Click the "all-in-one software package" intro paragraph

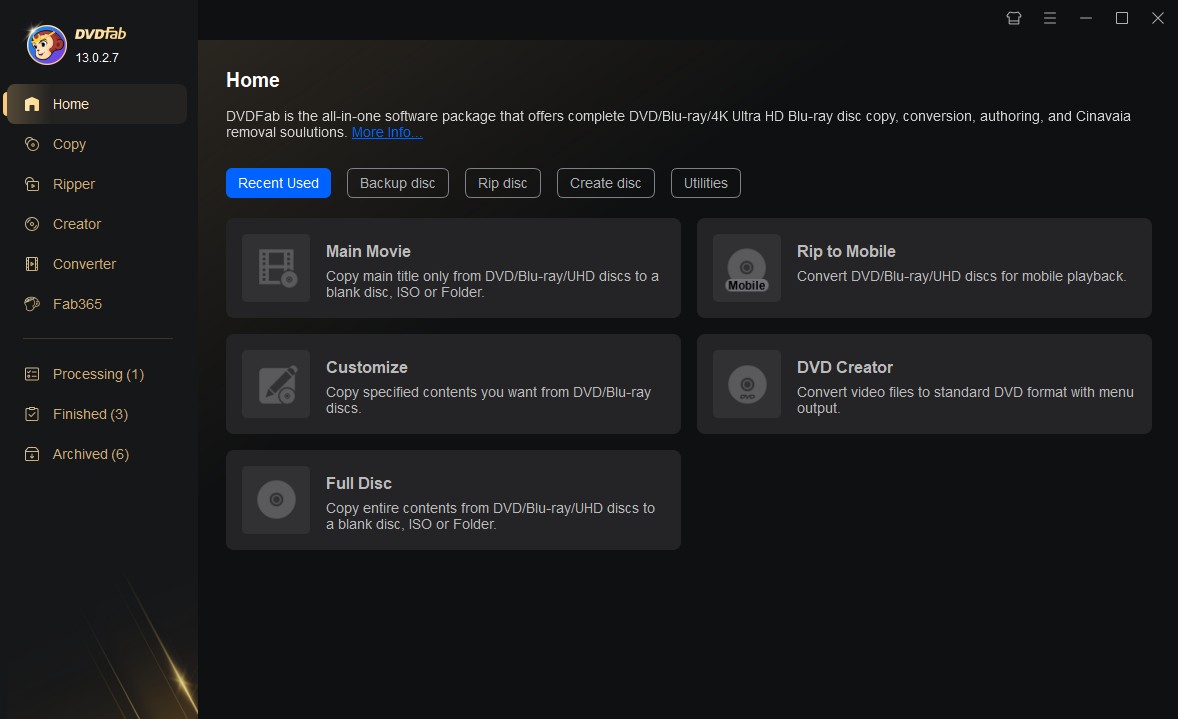tap(678, 124)
